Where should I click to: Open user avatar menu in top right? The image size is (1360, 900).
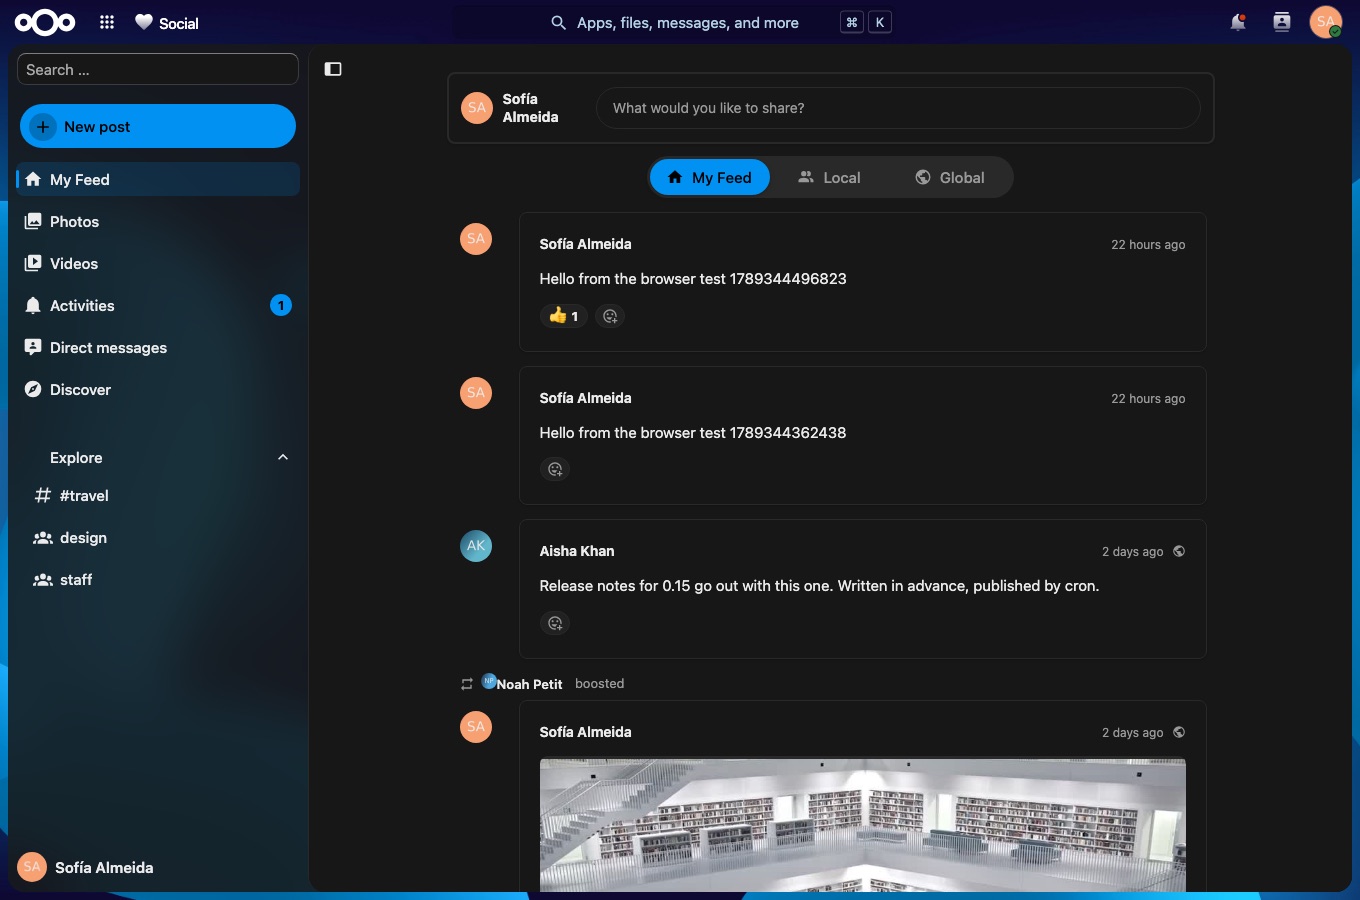[1326, 22]
